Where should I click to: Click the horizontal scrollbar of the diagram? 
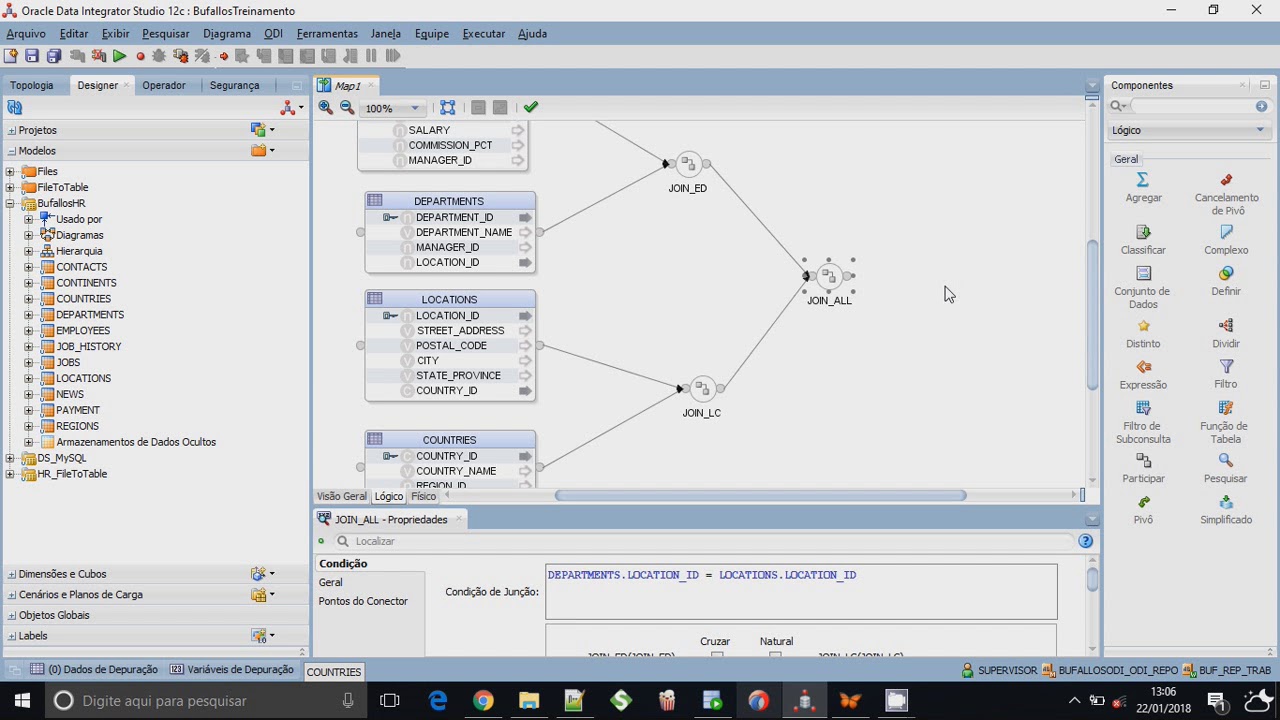(760, 495)
